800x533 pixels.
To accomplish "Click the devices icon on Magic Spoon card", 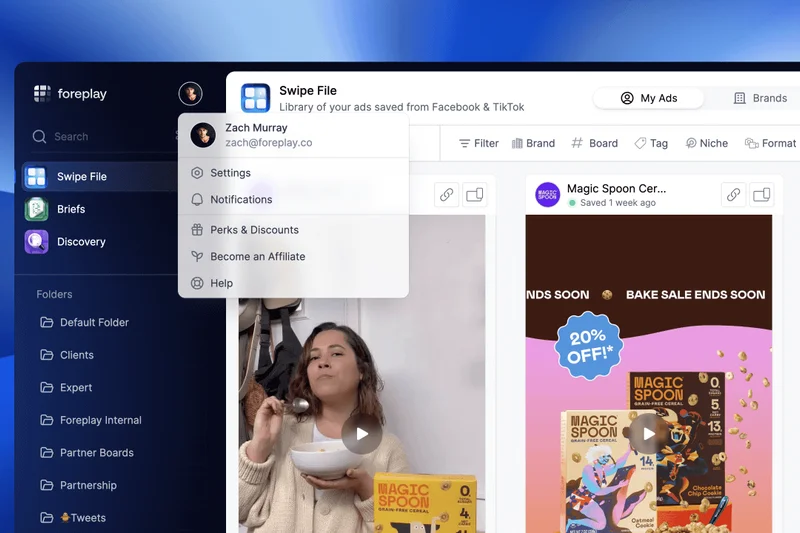I will click(x=762, y=195).
